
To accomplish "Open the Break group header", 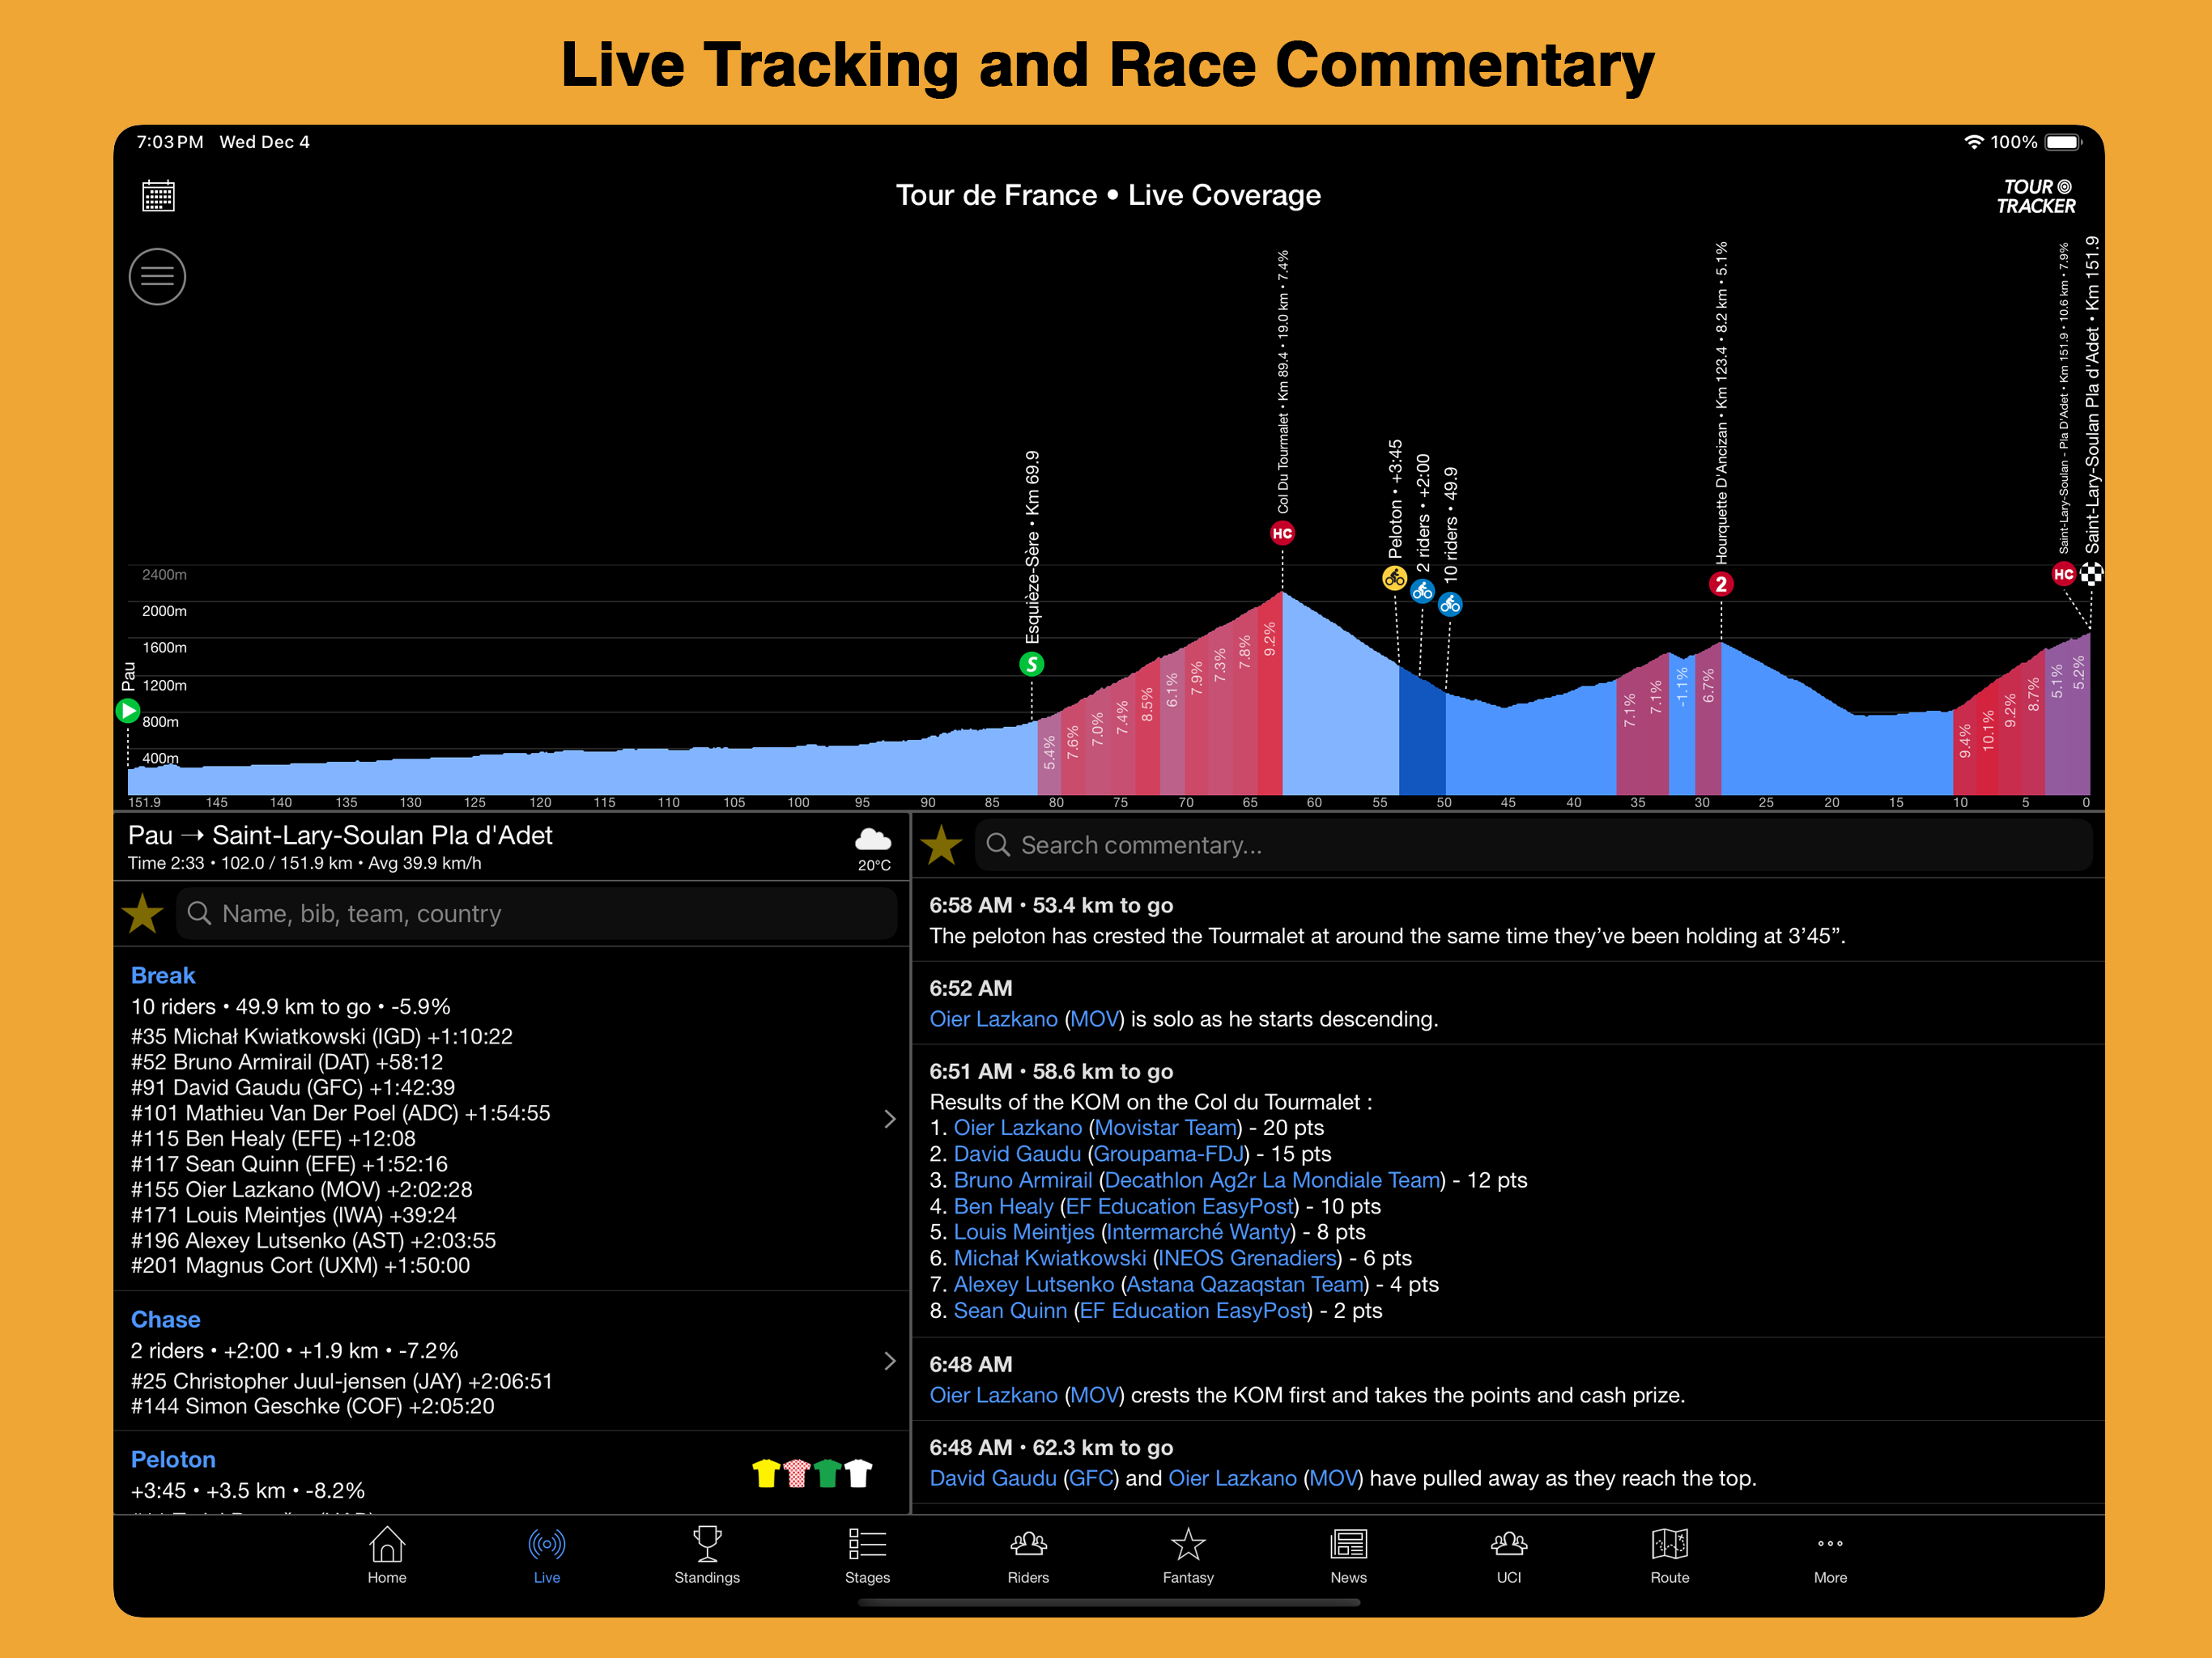I will pyautogui.click(x=163, y=976).
